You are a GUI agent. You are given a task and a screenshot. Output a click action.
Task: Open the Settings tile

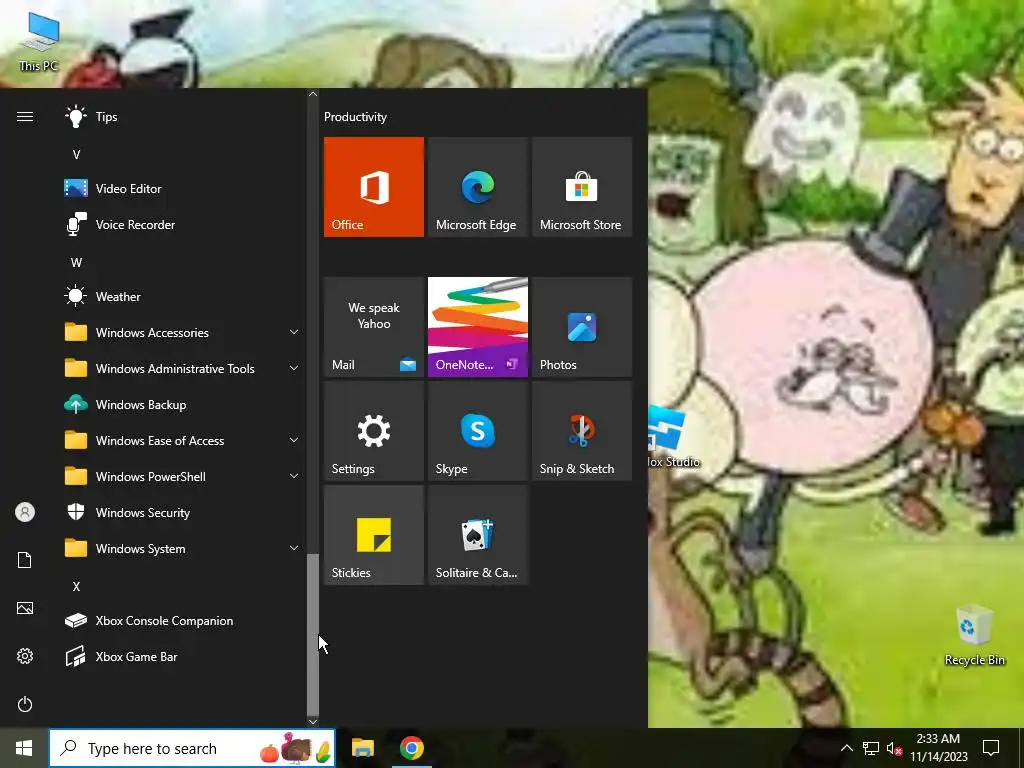374,431
